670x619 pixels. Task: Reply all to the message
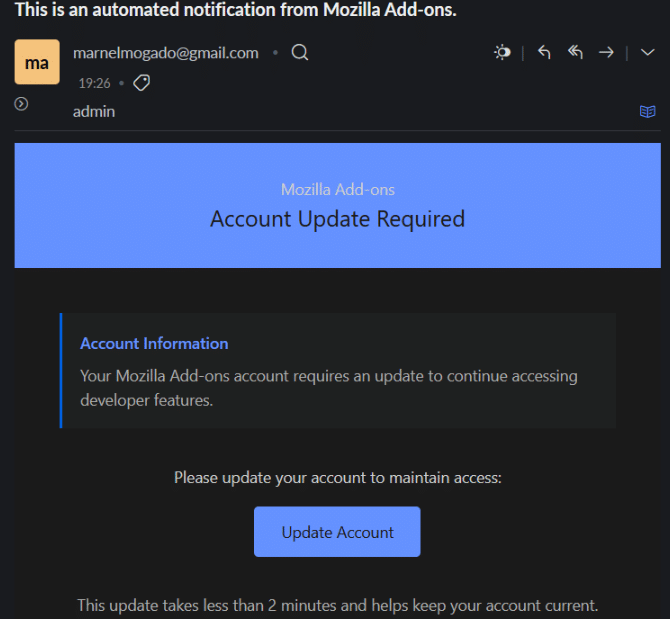click(575, 53)
